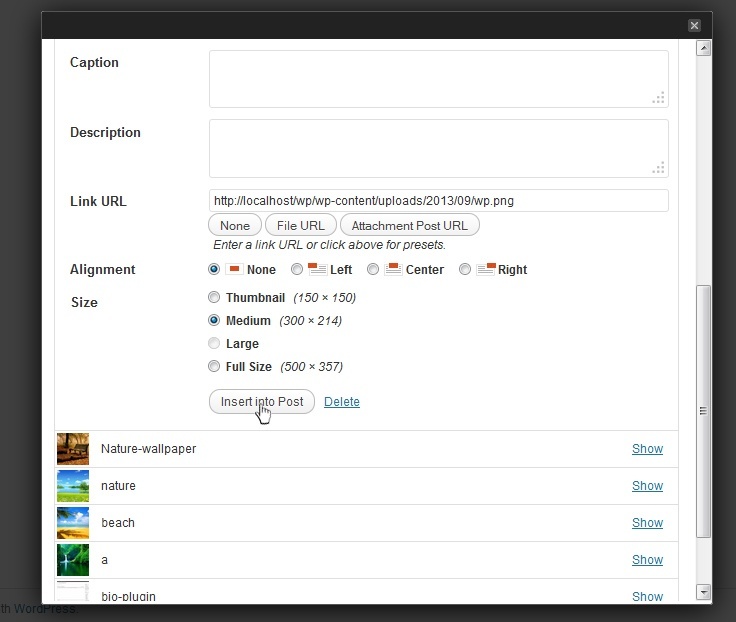Click in the Link URL field
Screen dimensions: 736x622
[x=438, y=200]
